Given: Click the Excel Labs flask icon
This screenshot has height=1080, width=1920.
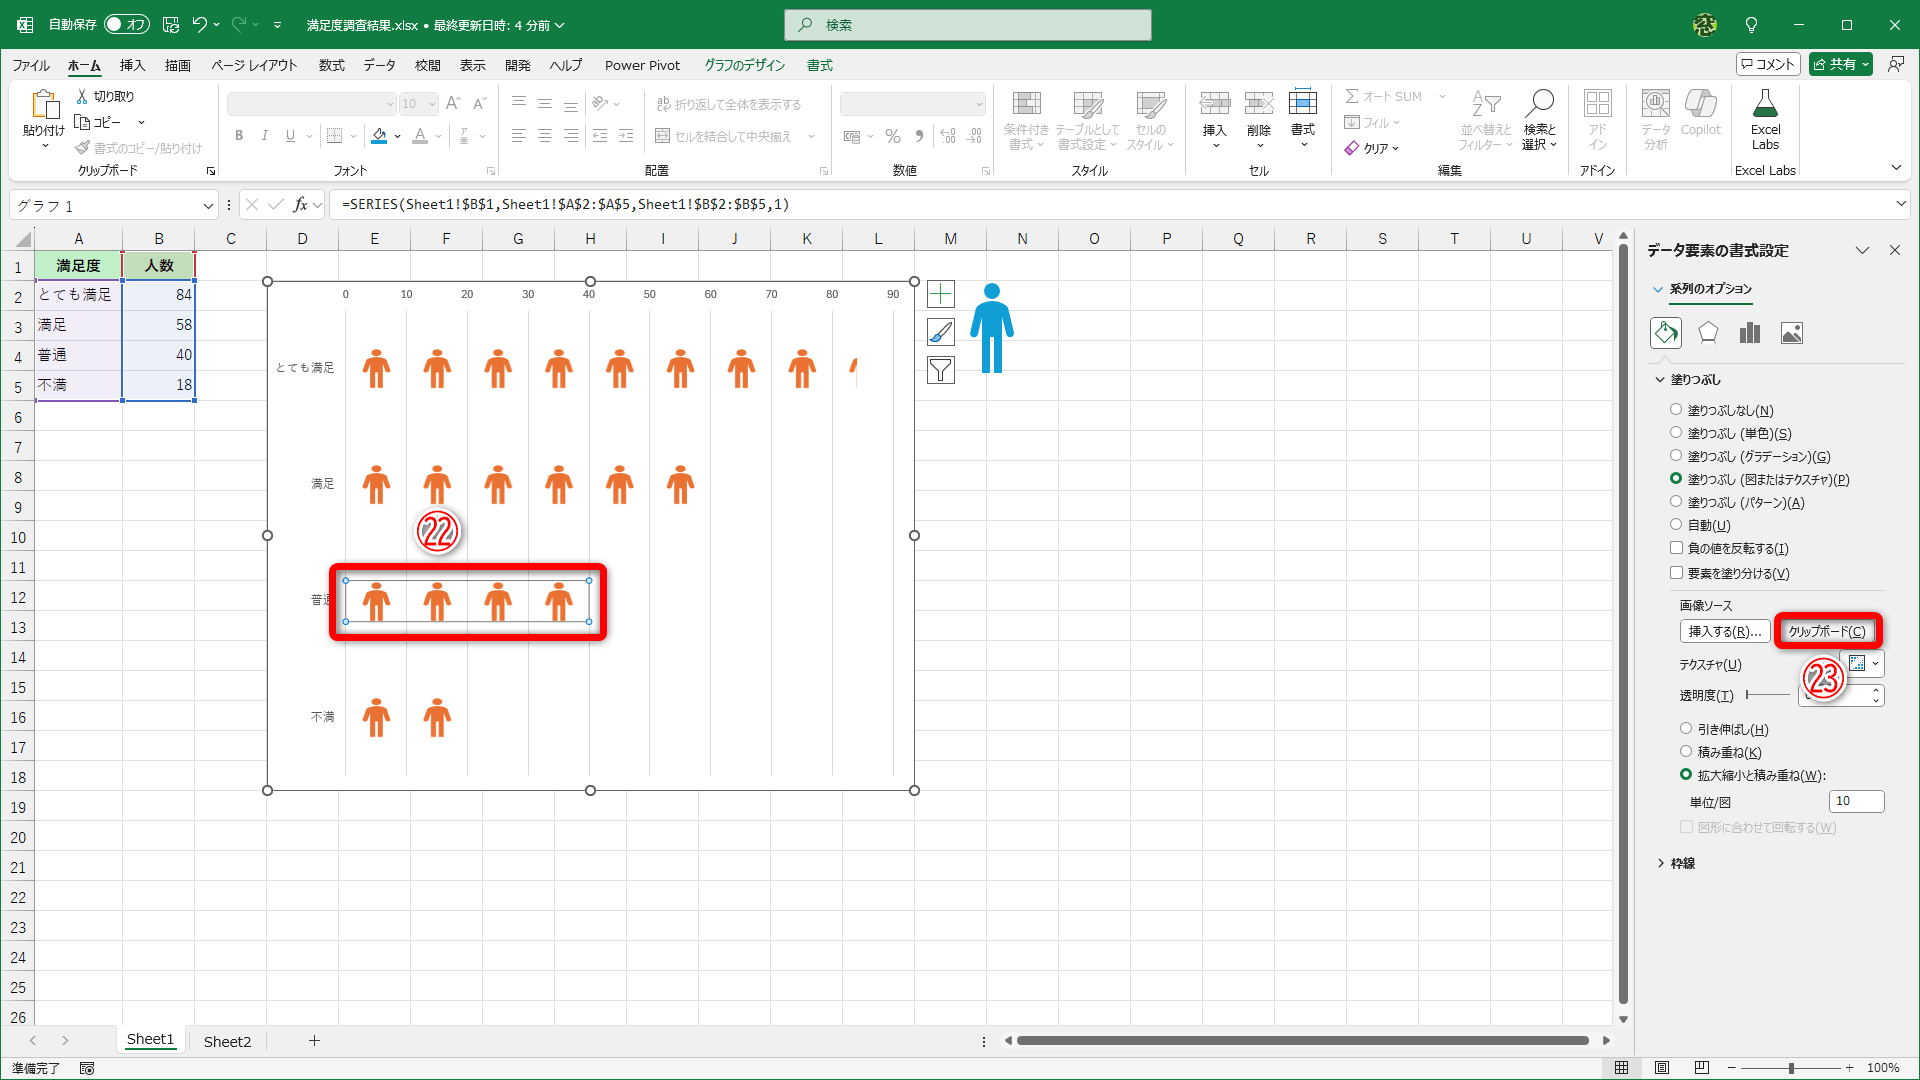Looking at the screenshot, I should point(1765,104).
